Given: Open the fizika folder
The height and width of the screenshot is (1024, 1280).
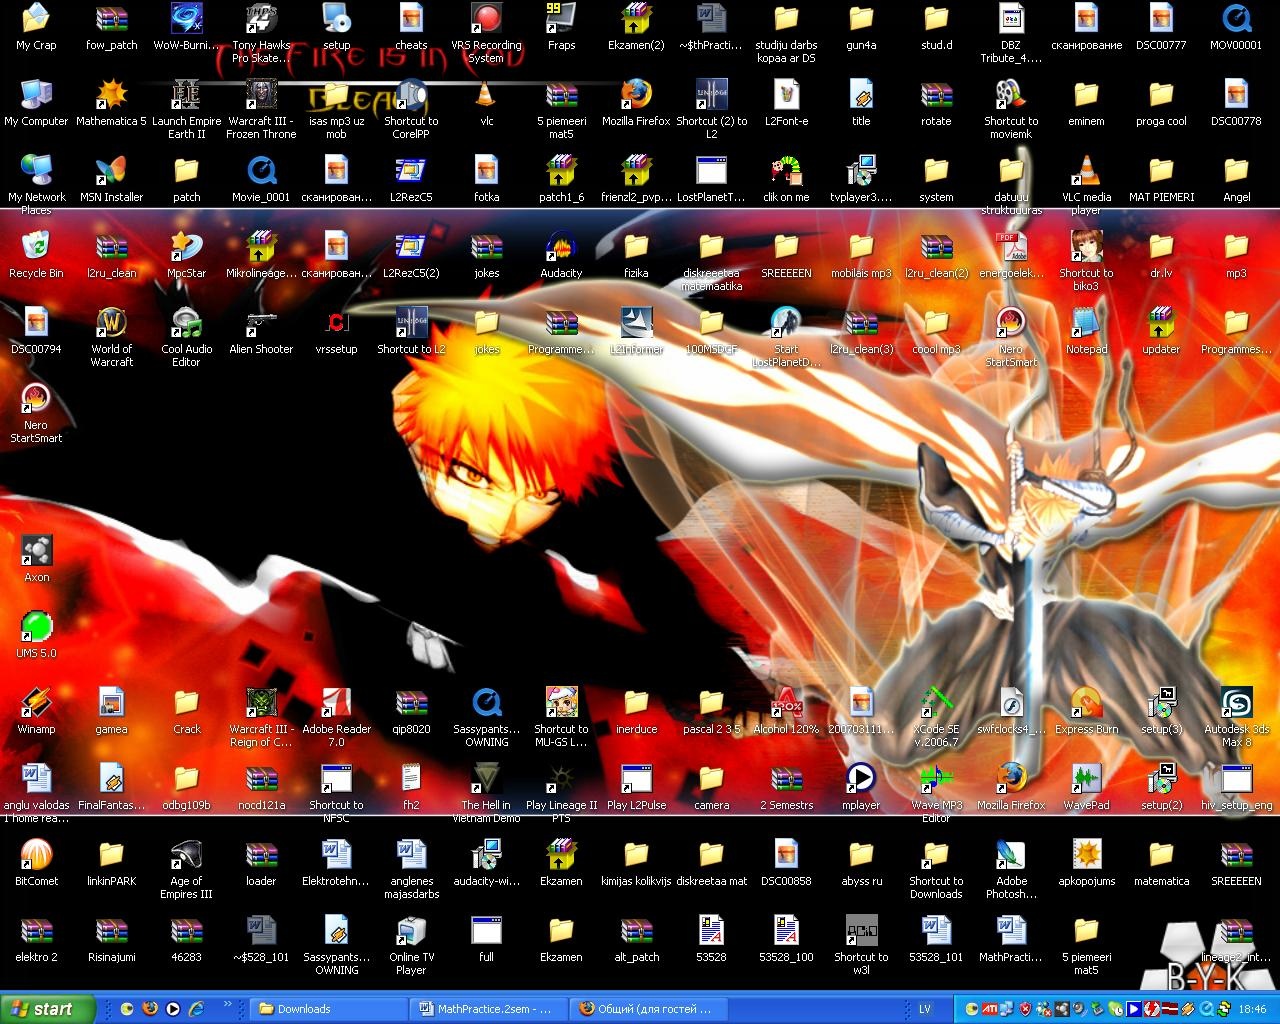Looking at the screenshot, I should 636,247.
